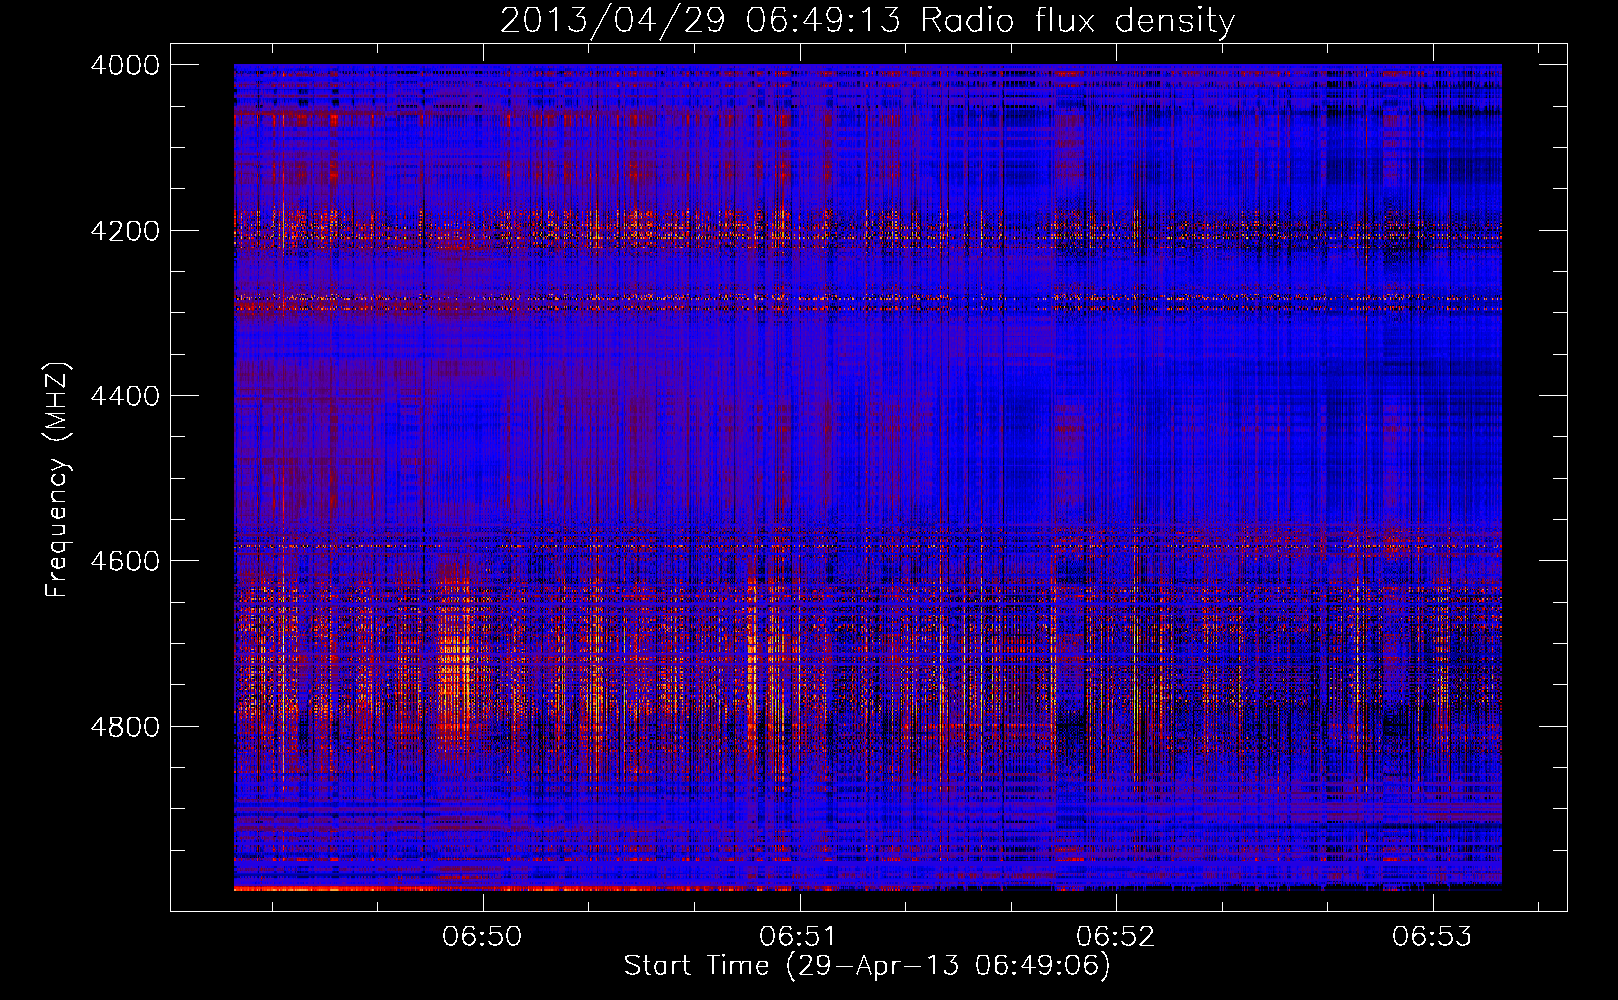The width and height of the screenshot is (1618, 1000).
Task: Click the "Start Time (29-Apr-13 06:49:06)" label
Action: coord(867,966)
